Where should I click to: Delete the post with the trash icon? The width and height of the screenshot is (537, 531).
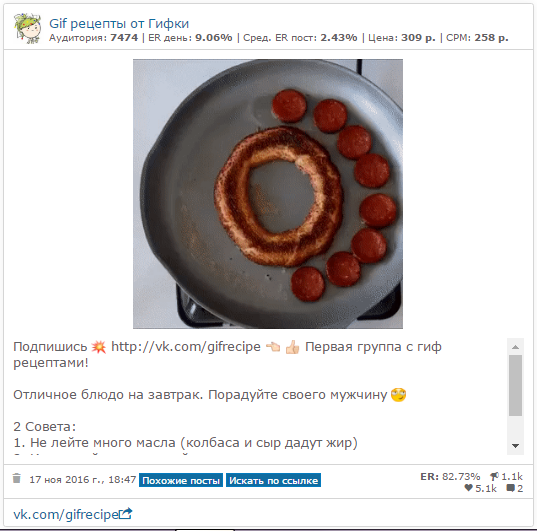pos(17,478)
